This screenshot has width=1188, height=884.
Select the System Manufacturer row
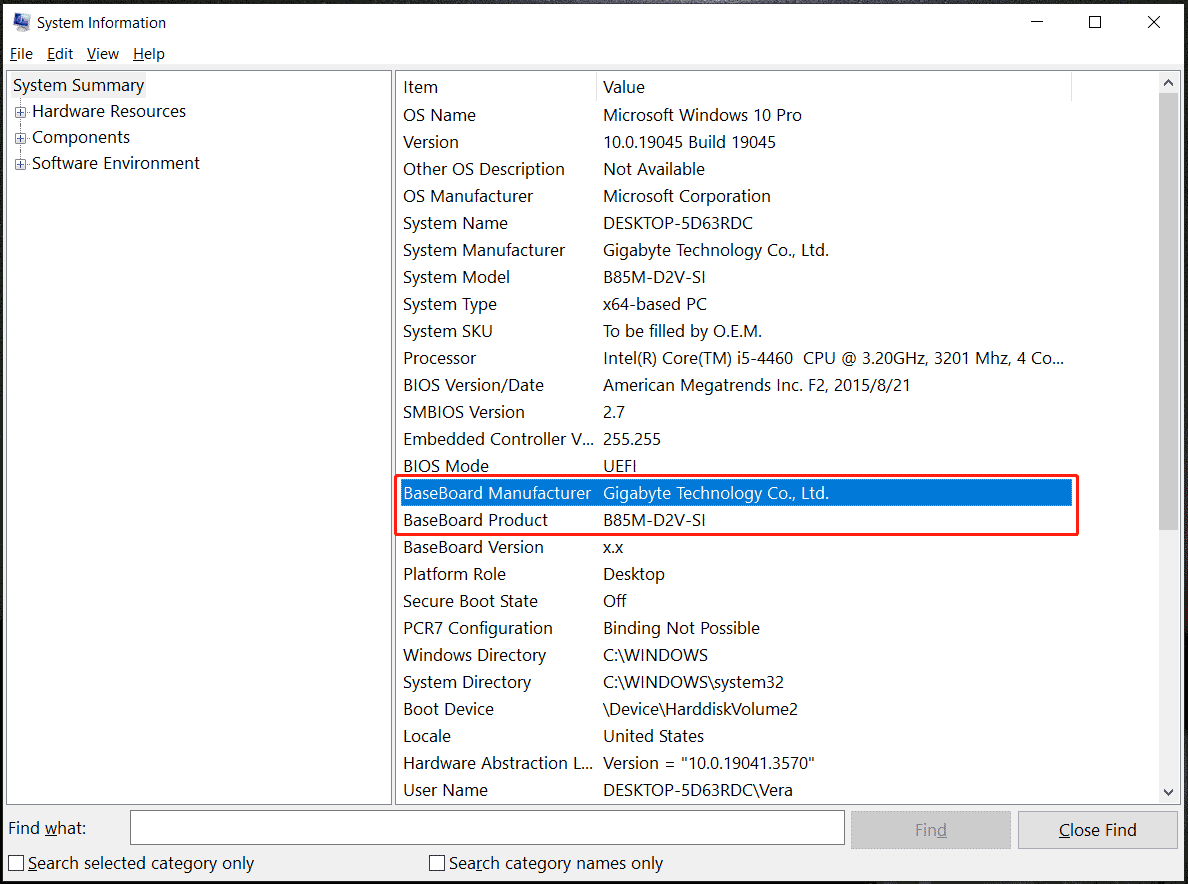[x=736, y=250]
